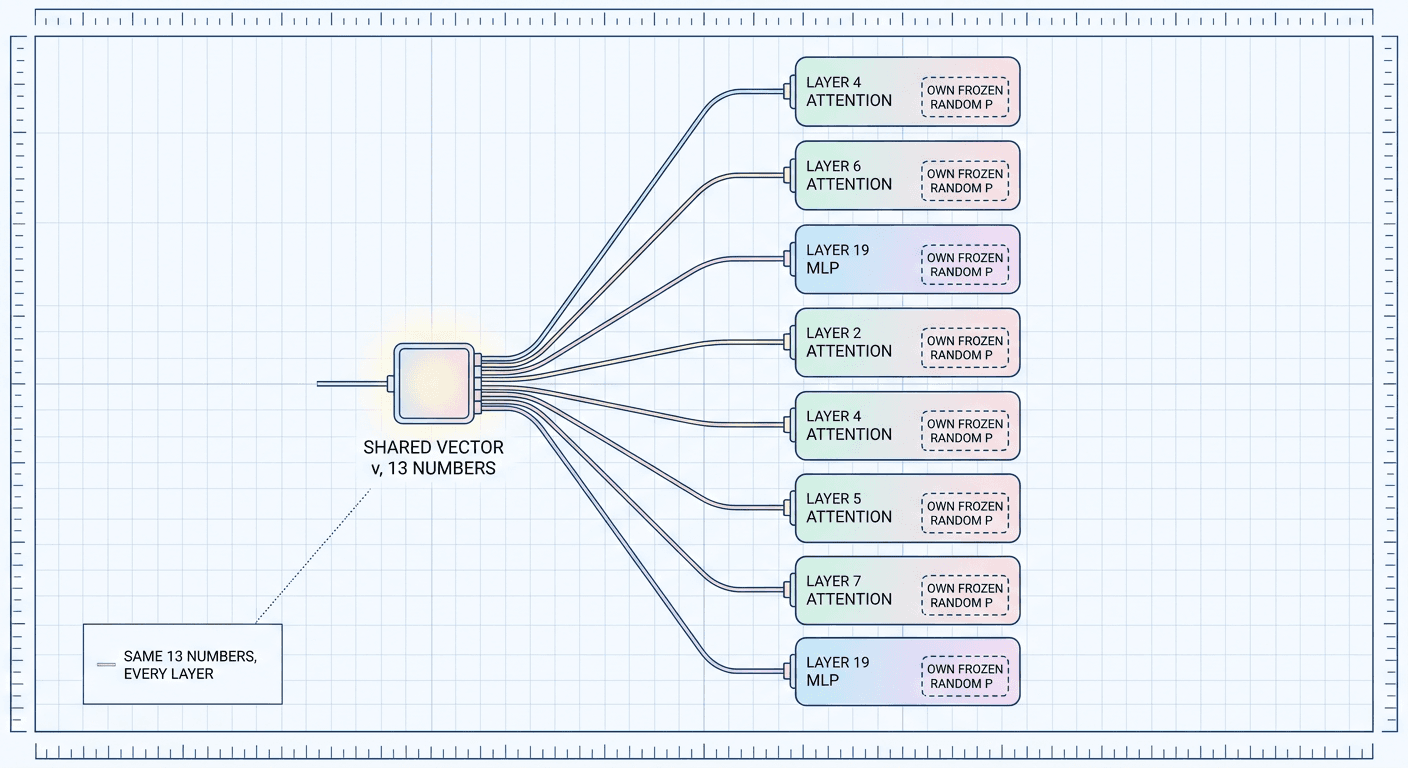Click OWN FROZEN RANDOM P in Layer 6 block
This screenshot has width=1408, height=768.
(965, 181)
